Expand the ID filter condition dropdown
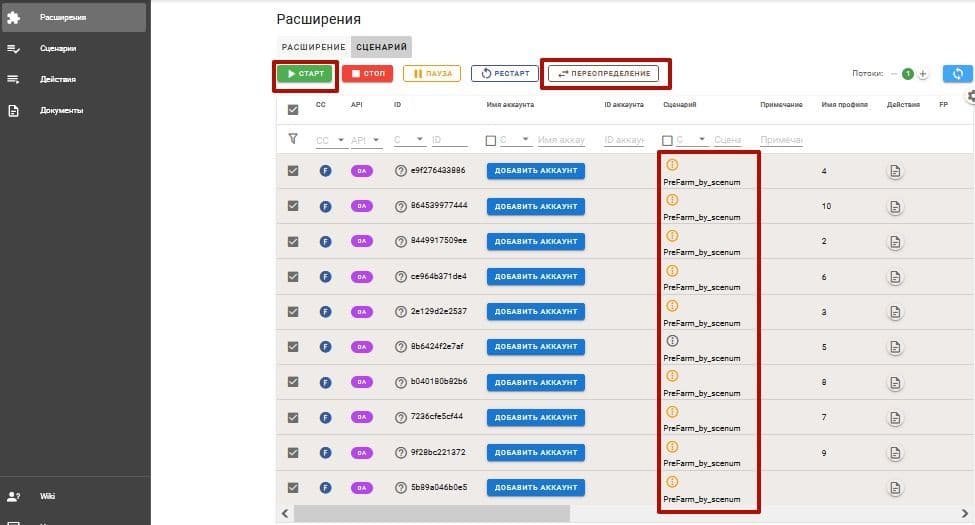The width and height of the screenshot is (975, 525). [x=421, y=141]
